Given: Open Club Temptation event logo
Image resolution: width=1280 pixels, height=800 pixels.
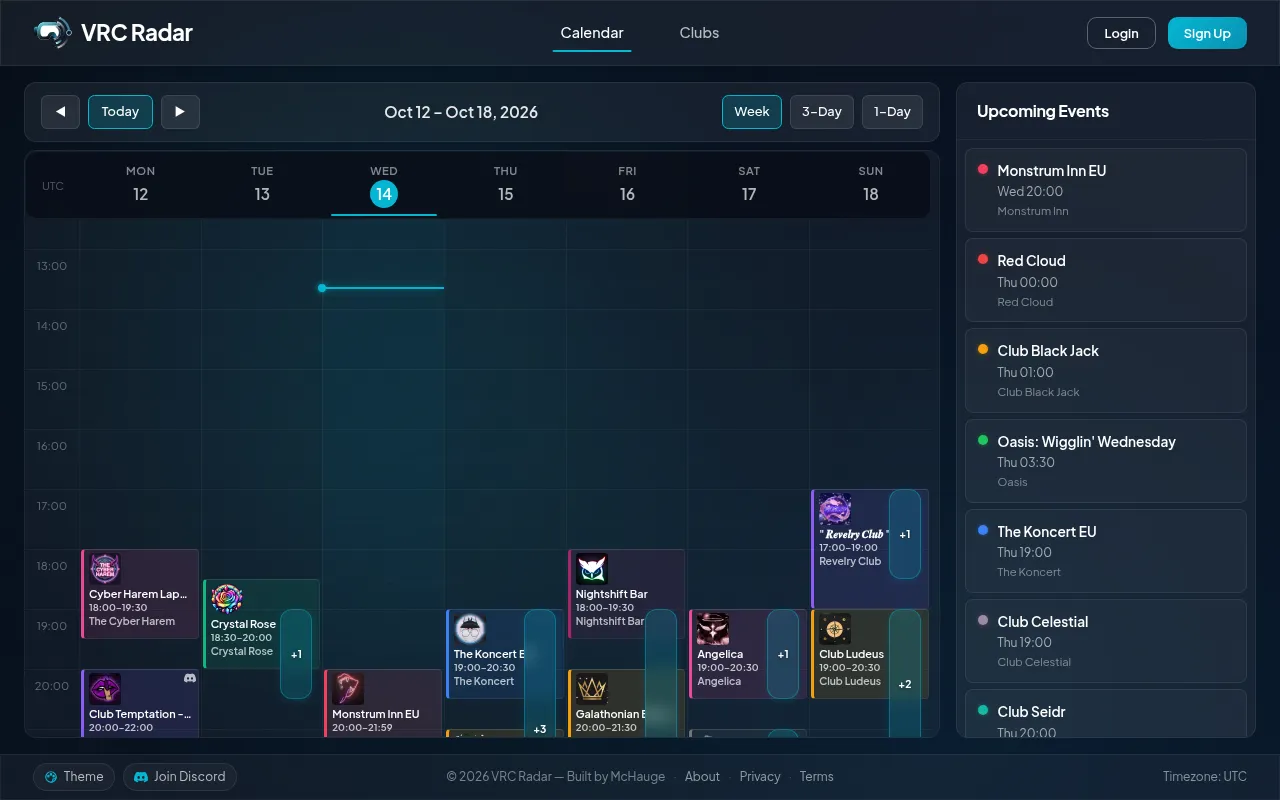Looking at the screenshot, I should 105,690.
